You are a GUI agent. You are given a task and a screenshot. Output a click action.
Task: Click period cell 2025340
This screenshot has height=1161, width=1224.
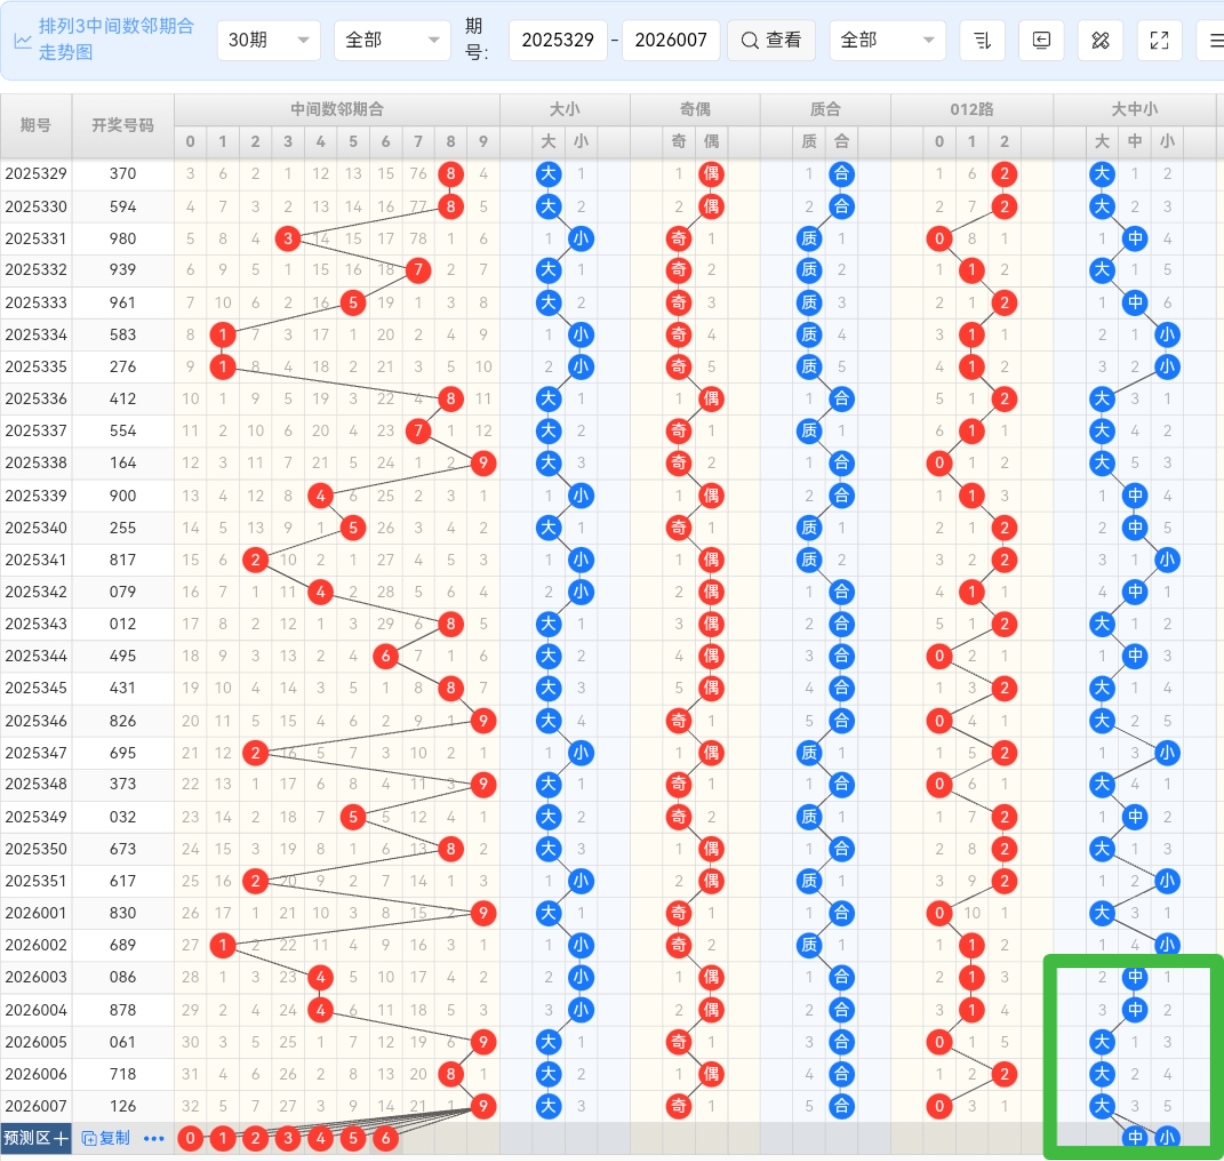coord(36,528)
